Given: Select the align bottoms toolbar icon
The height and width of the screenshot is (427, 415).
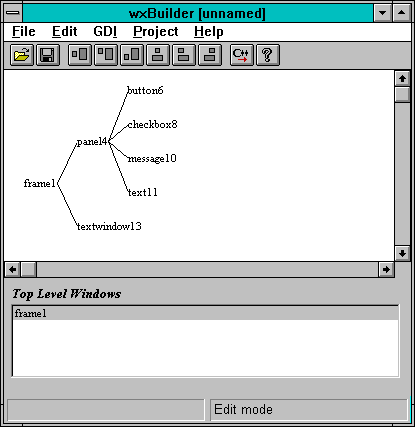Looking at the screenshot, I should [132, 55].
